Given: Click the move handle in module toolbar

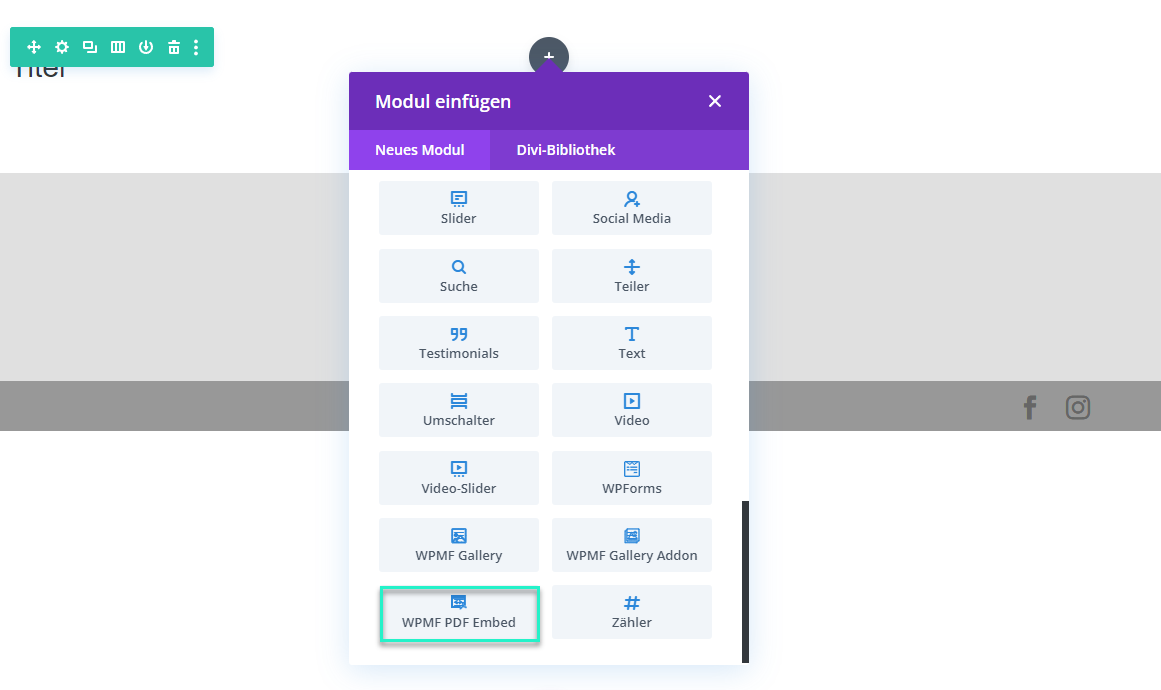Looking at the screenshot, I should click(34, 47).
